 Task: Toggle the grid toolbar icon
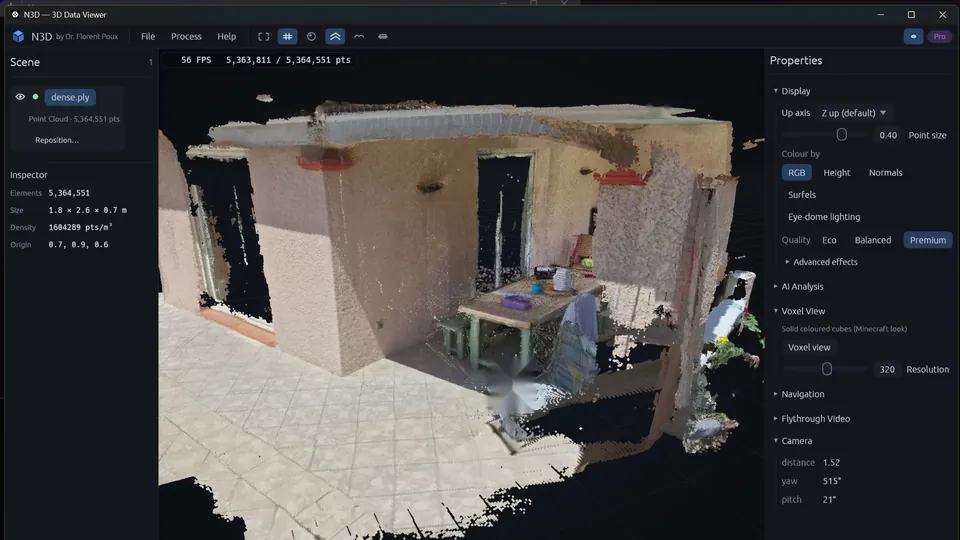click(287, 37)
